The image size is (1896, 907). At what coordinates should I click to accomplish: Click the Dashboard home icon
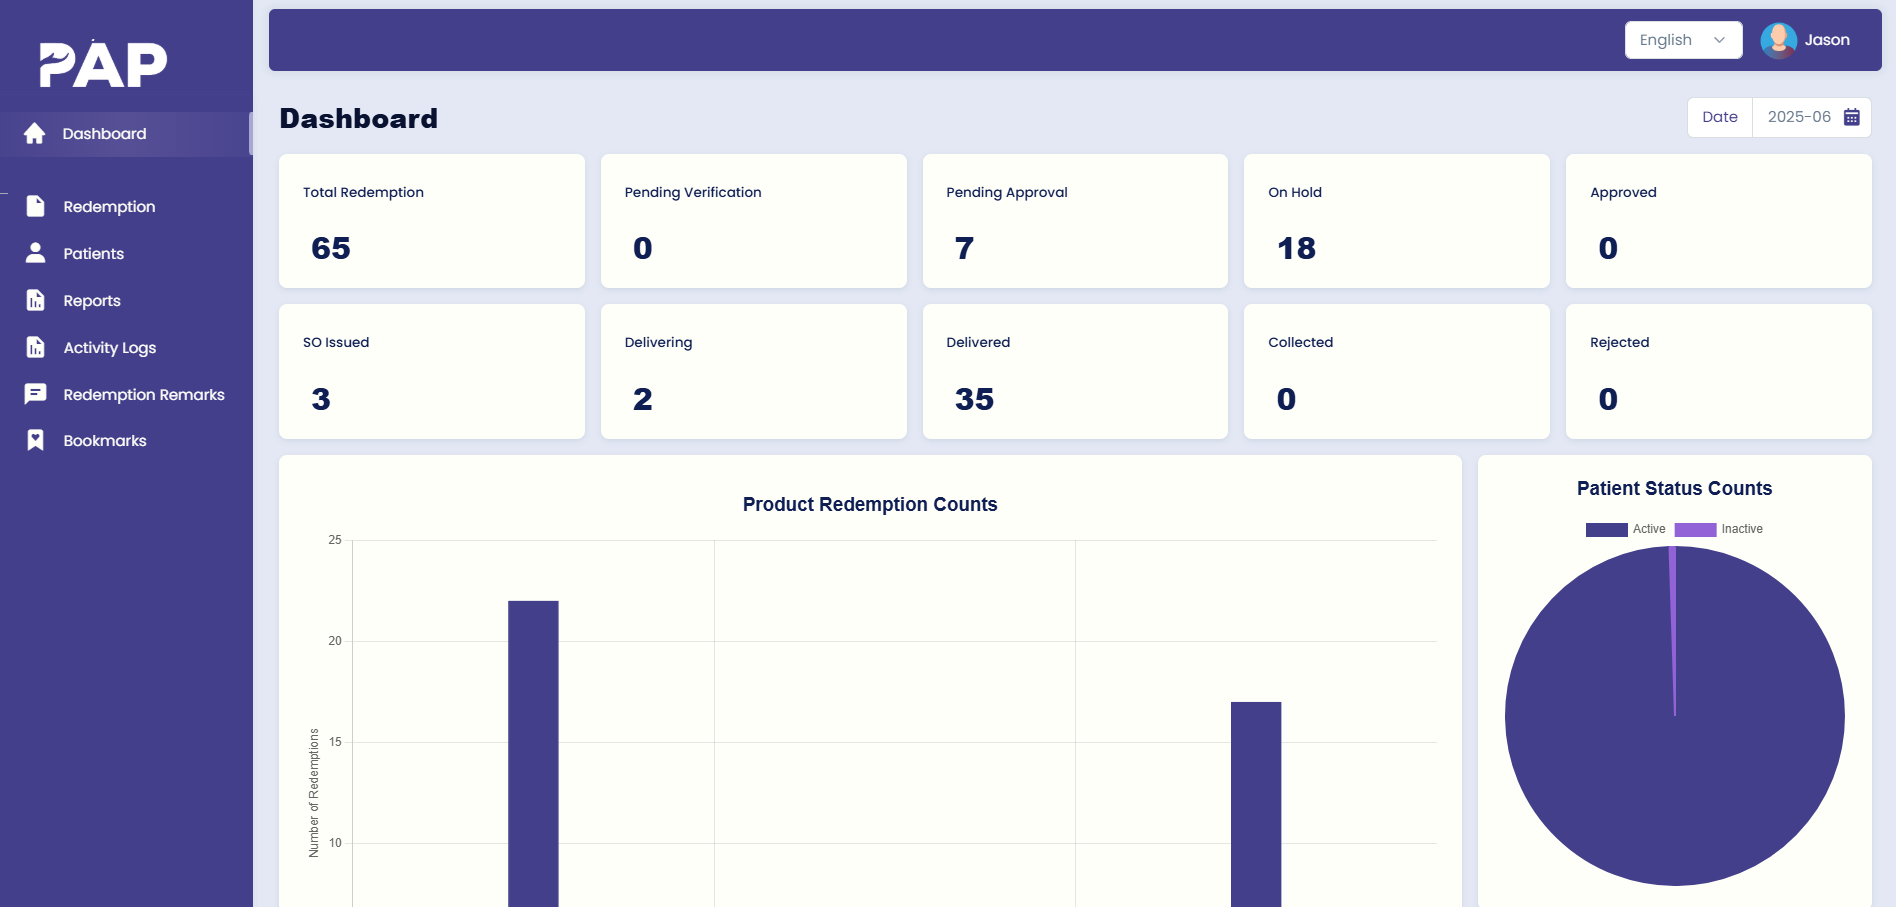click(x=35, y=134)
